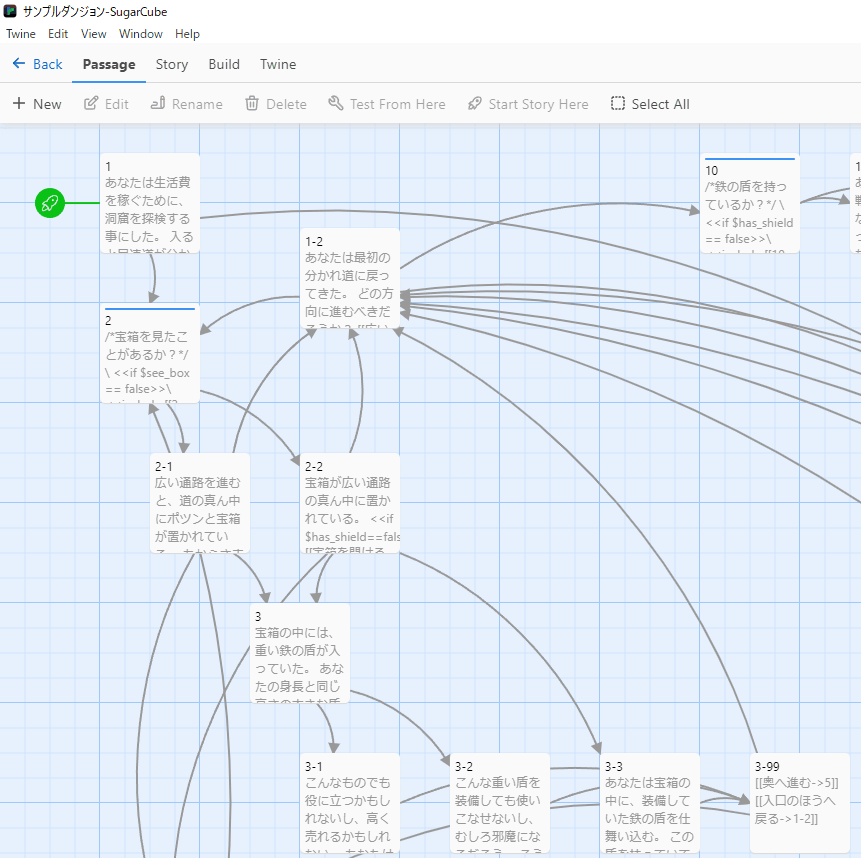This screenshot has height=858, width=861.
Task: Select passage card titled 2-2
Action: 350,503
